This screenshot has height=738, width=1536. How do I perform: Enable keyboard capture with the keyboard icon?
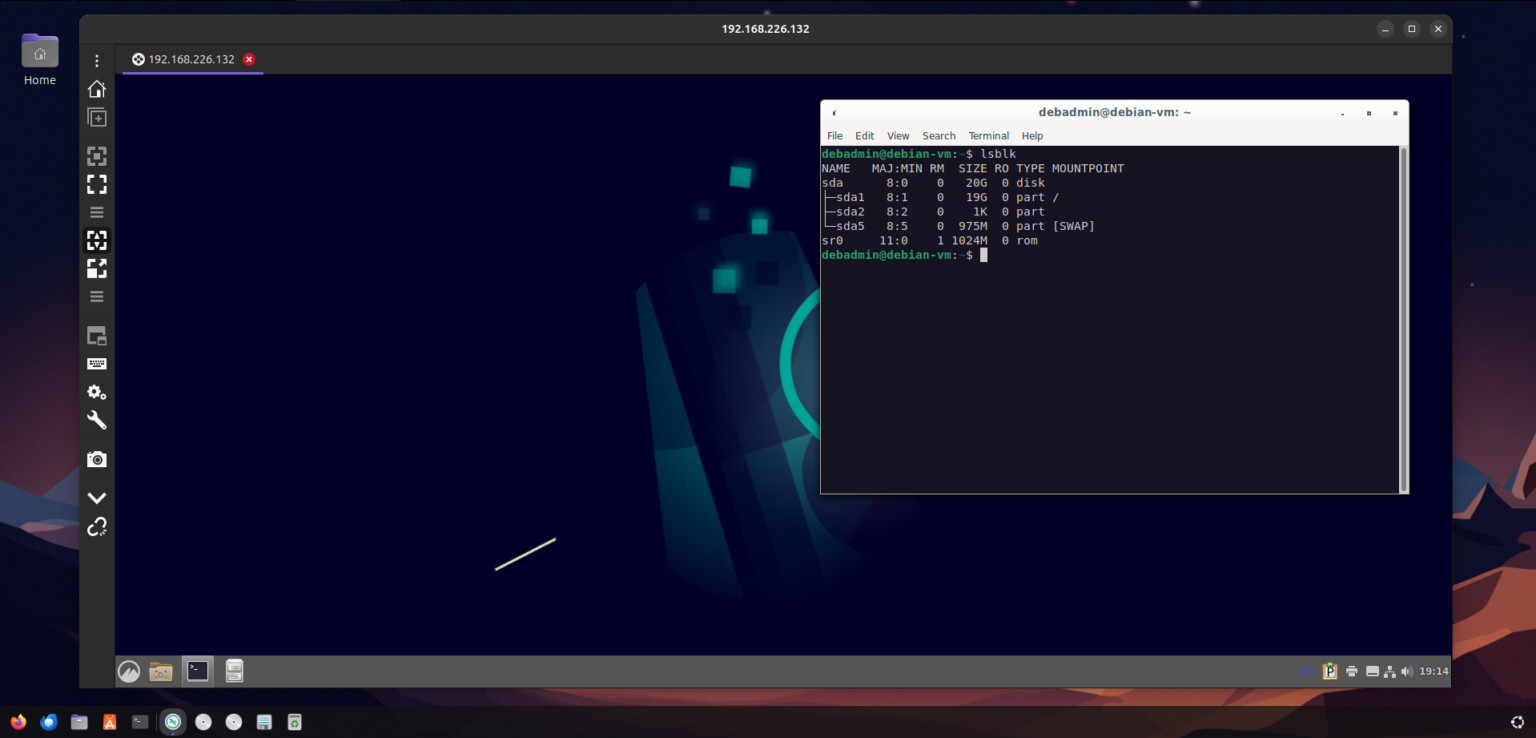[x=96, y=363]
